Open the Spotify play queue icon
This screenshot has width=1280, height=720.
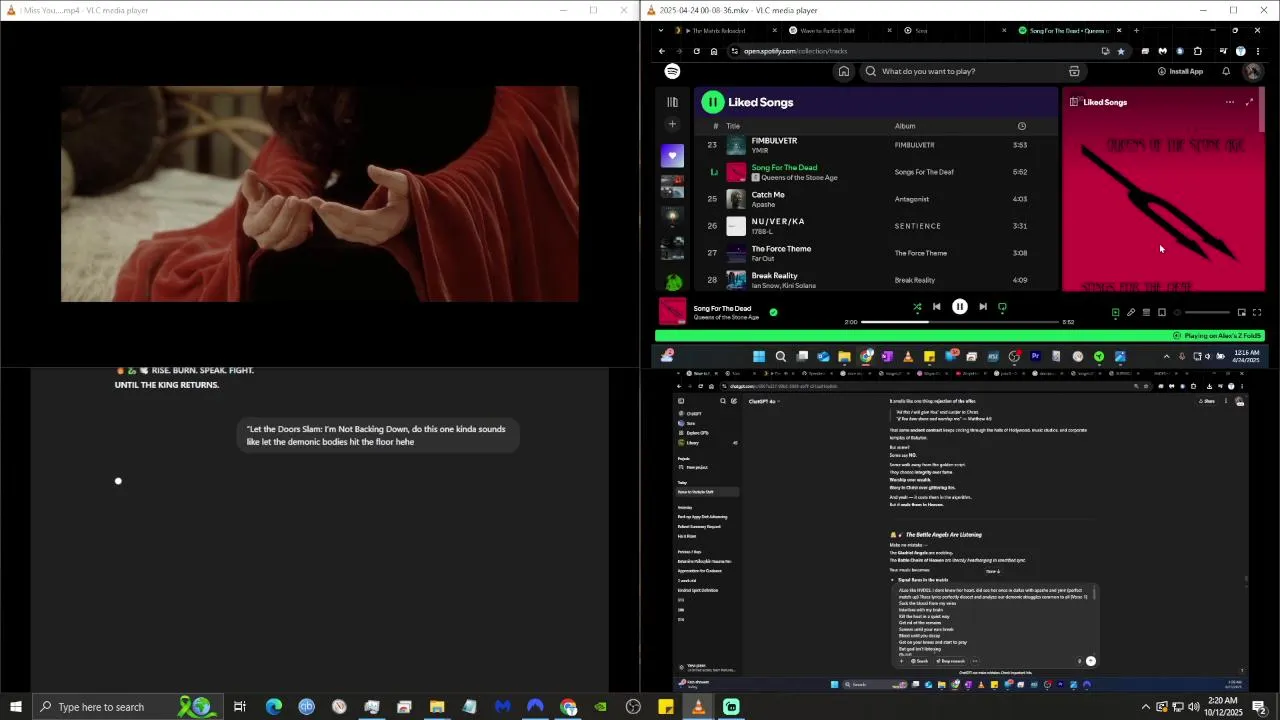(1146, 312)
